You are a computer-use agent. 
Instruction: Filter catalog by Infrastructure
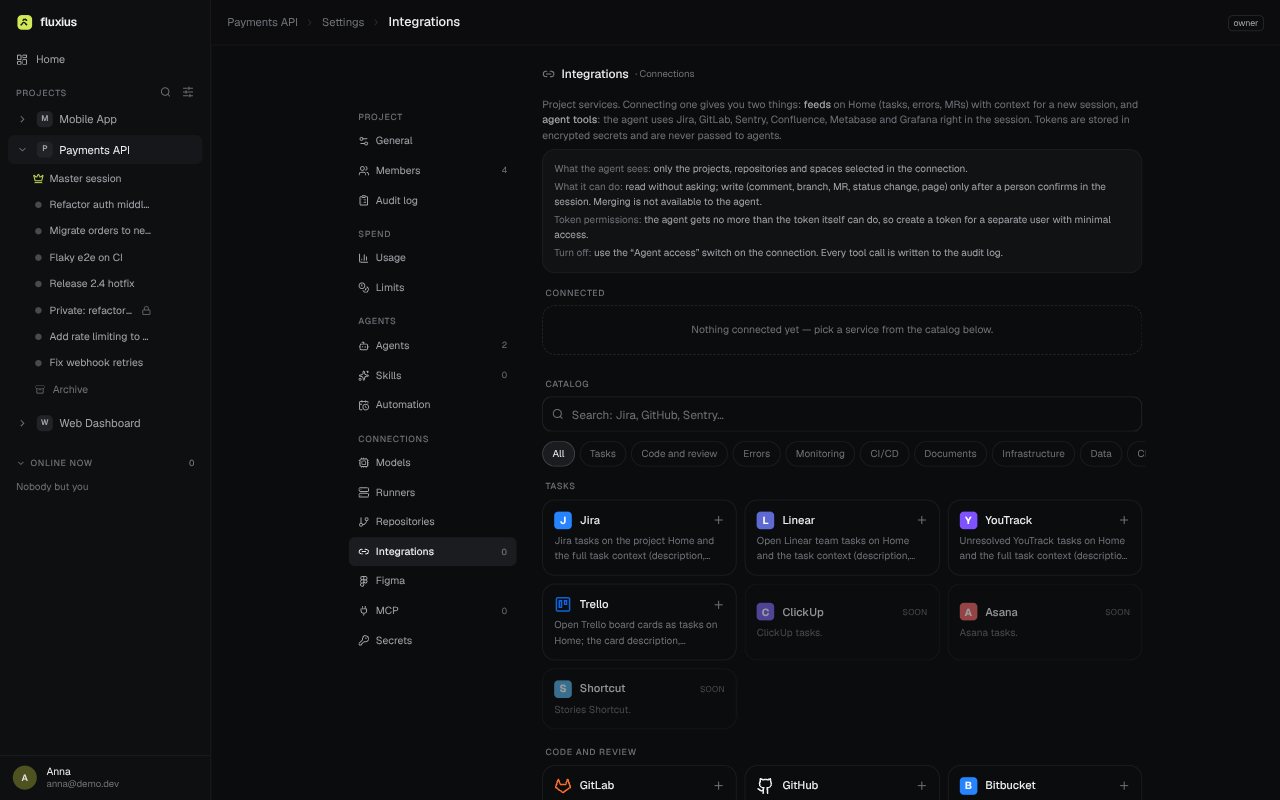1033,454
